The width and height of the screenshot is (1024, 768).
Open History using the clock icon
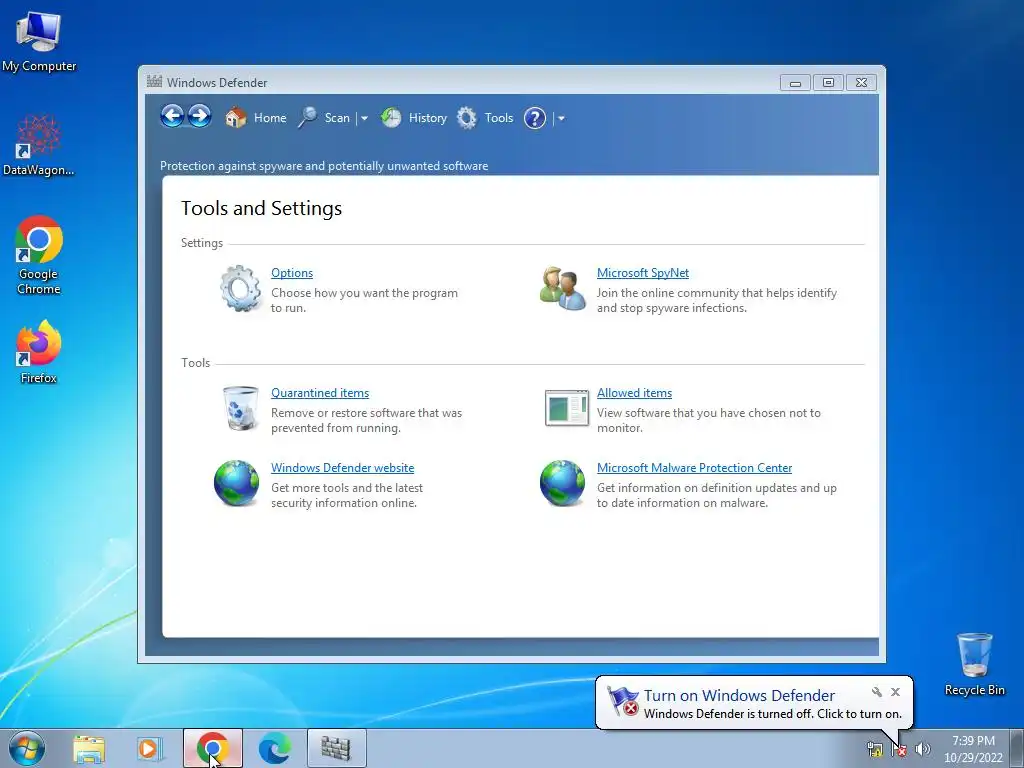(391, 118)
